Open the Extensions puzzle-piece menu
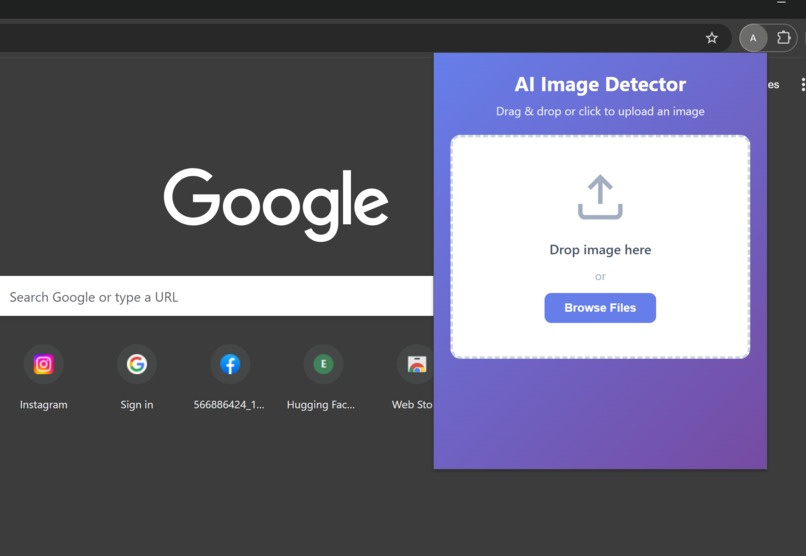The image size is (806, 556). coord(783,38)
